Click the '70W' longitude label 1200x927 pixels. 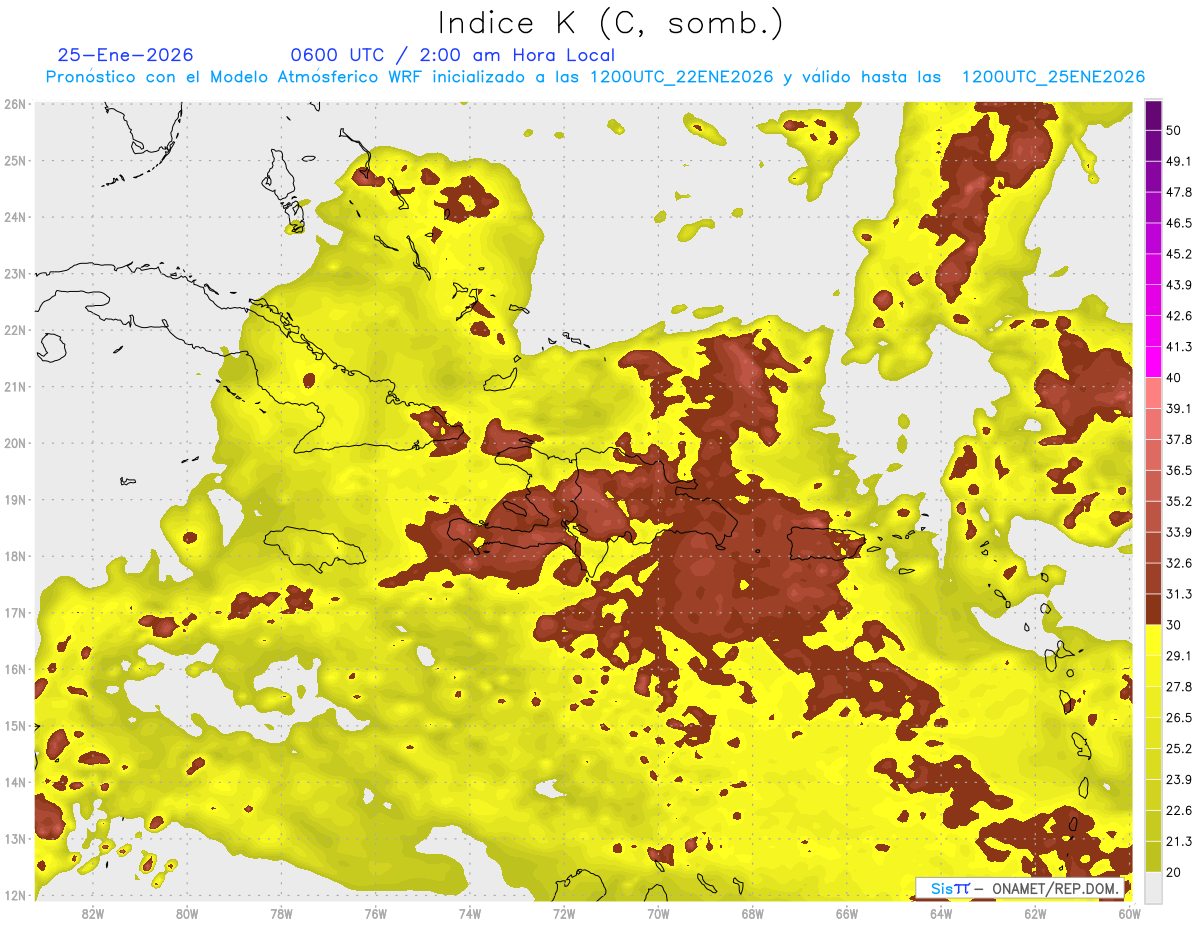click(x=658, y=913)
